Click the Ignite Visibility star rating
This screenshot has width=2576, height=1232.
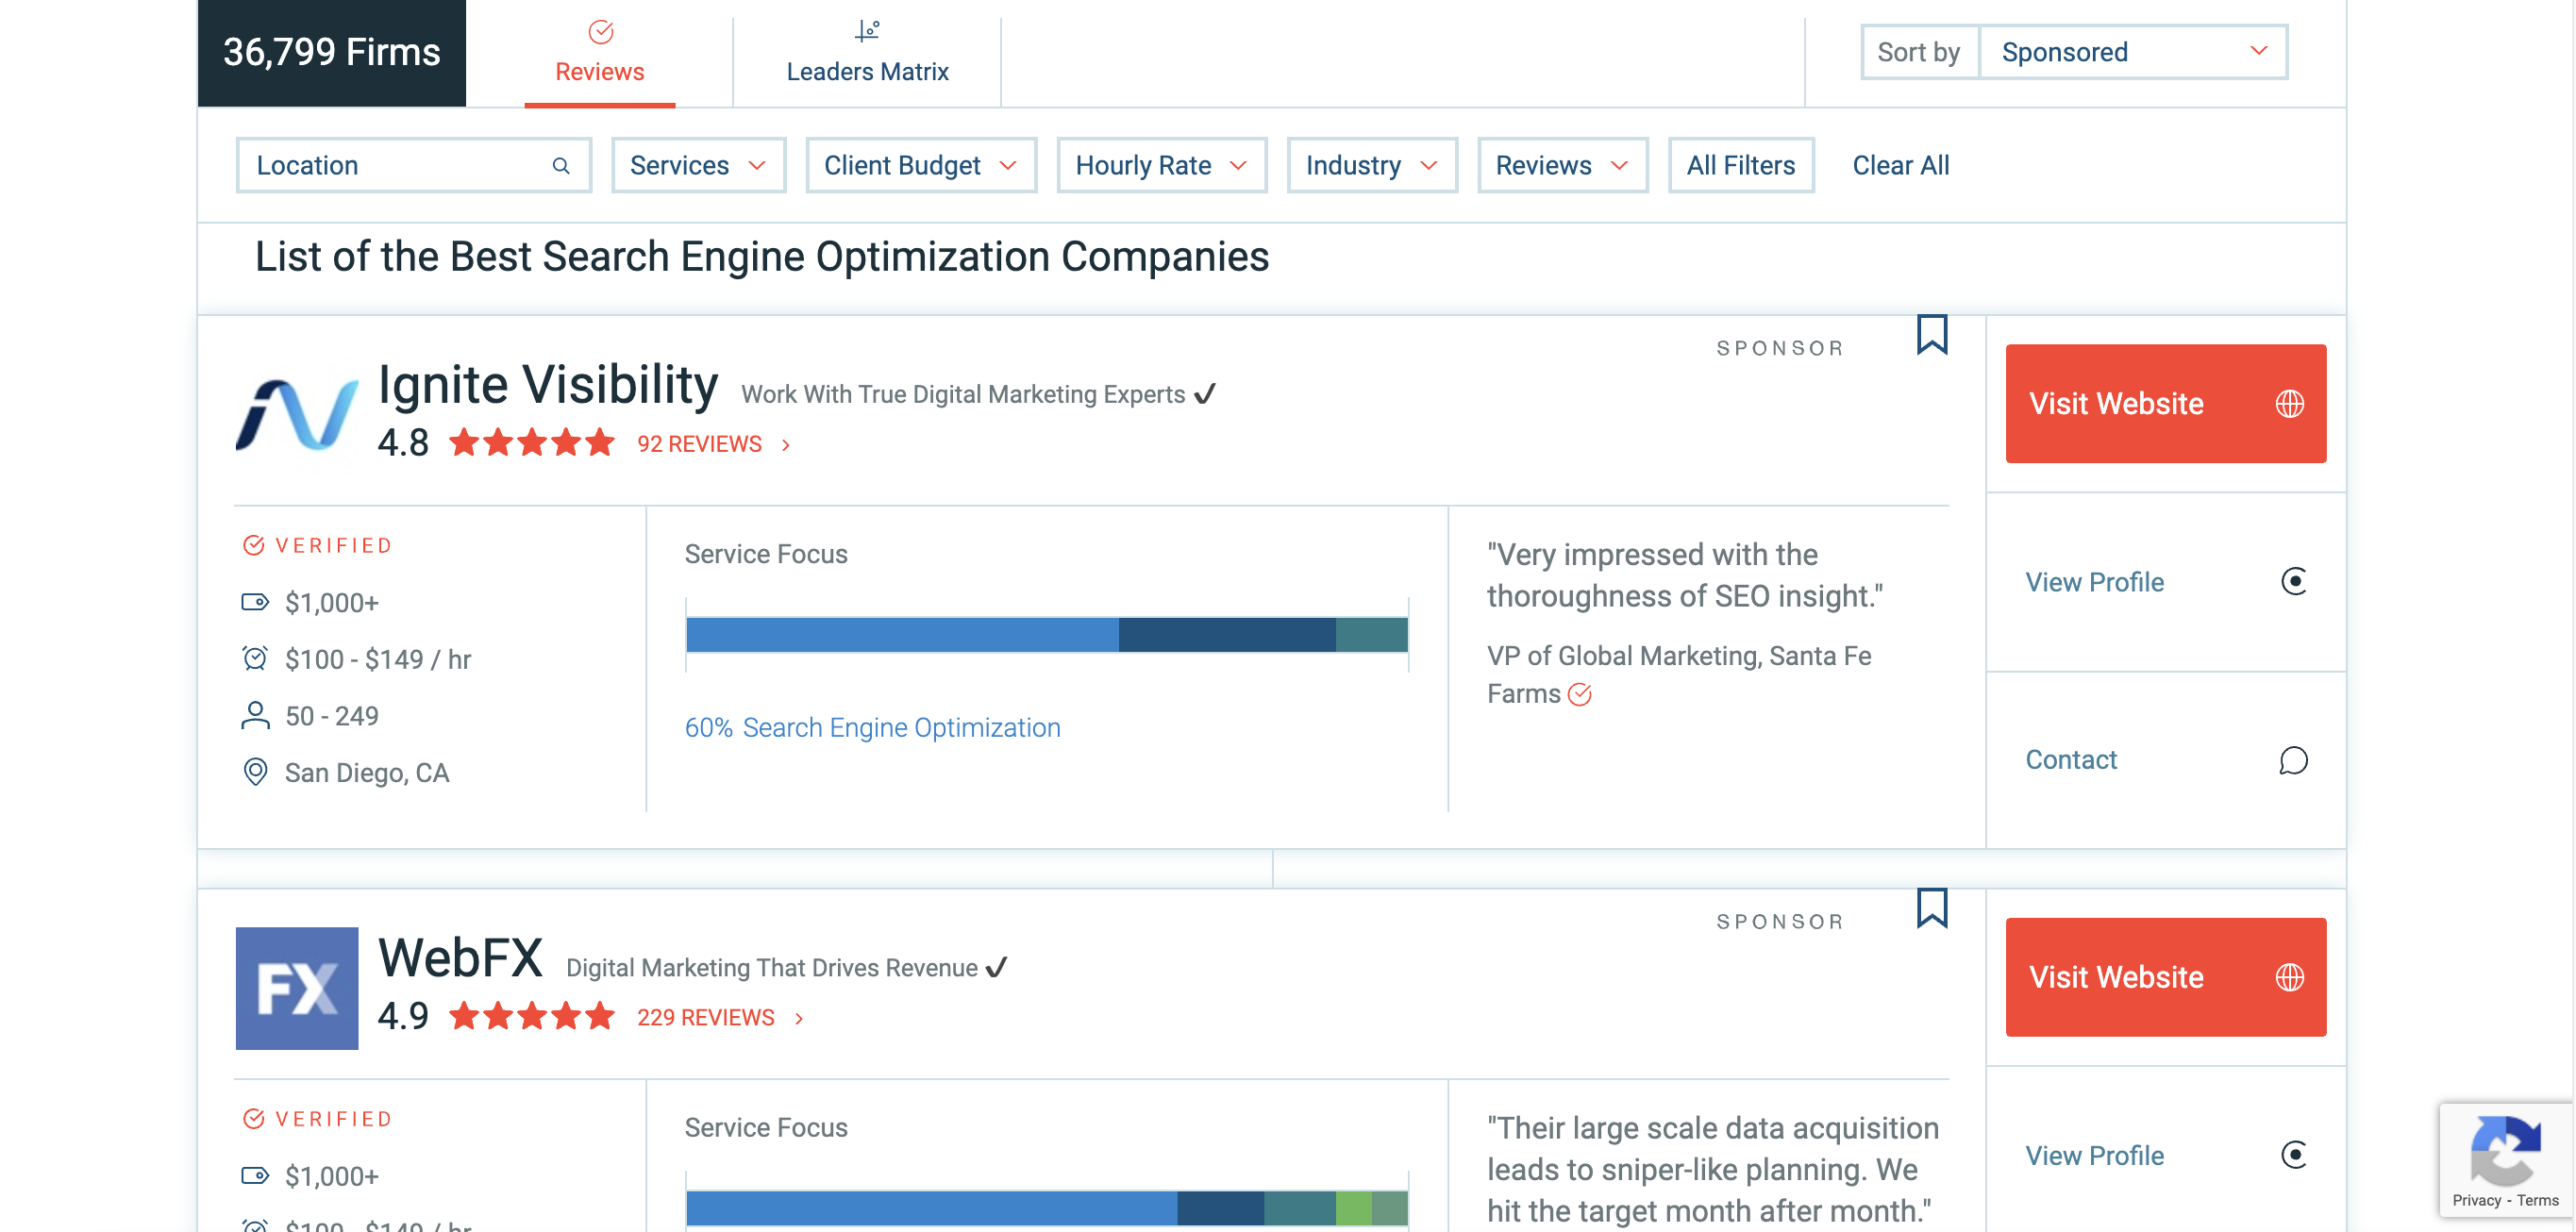click(x=531, y=442)
